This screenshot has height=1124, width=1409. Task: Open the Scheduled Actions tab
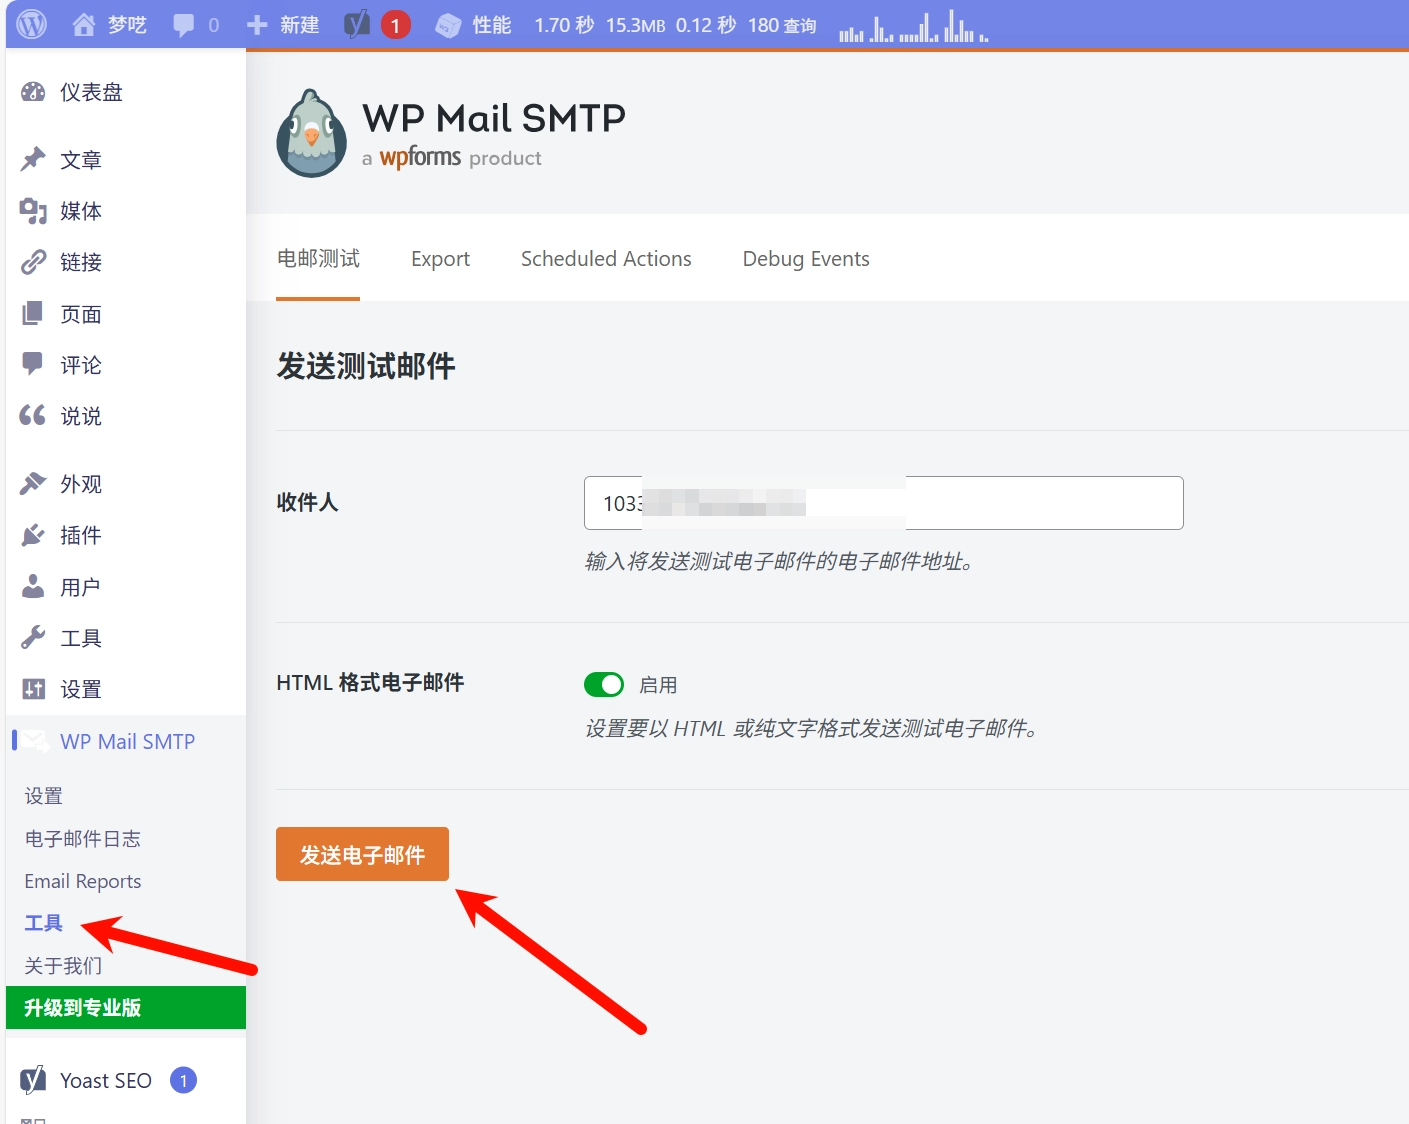coord(606,259)
